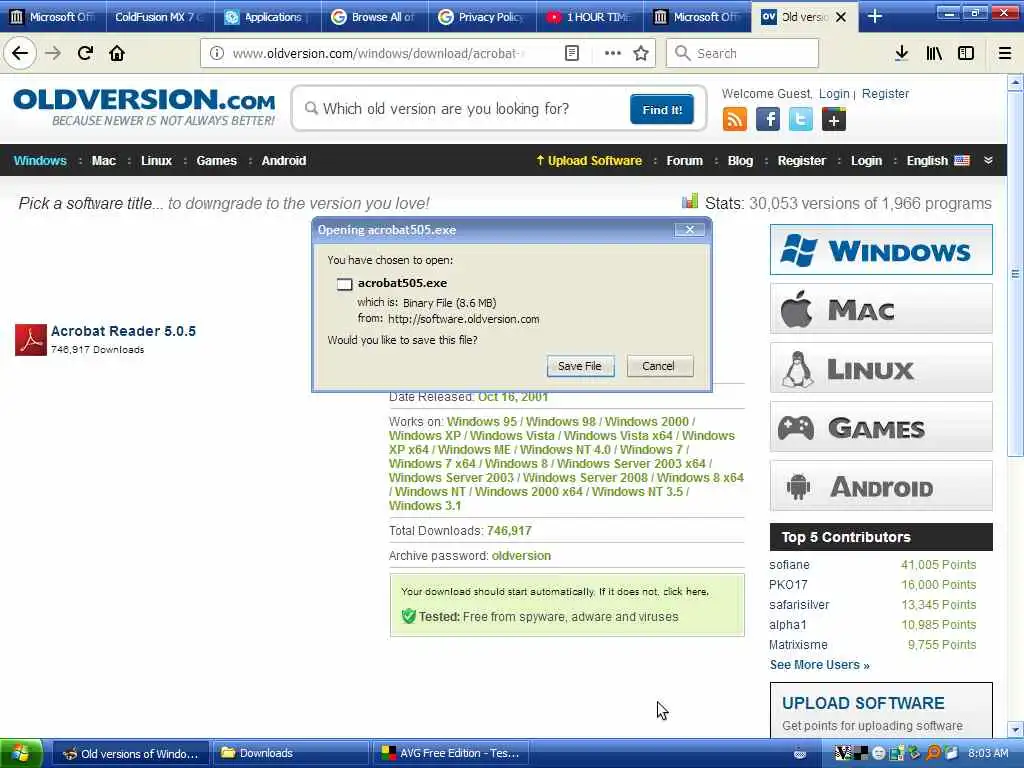The width and height of the screenshot is (1024, 768).
Task: Open Mac in site navigation
Action: 103,161
